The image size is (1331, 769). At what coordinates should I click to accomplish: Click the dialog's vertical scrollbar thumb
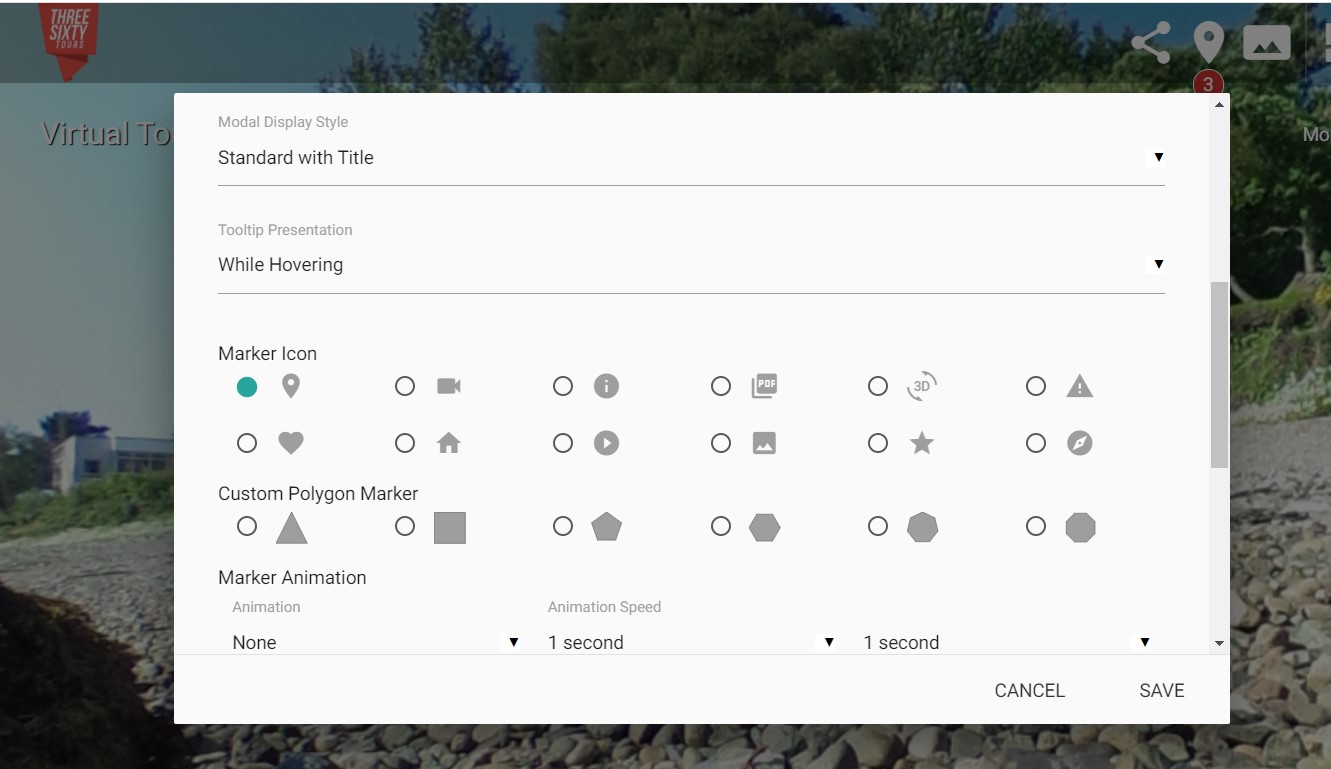pos(1218,375)
